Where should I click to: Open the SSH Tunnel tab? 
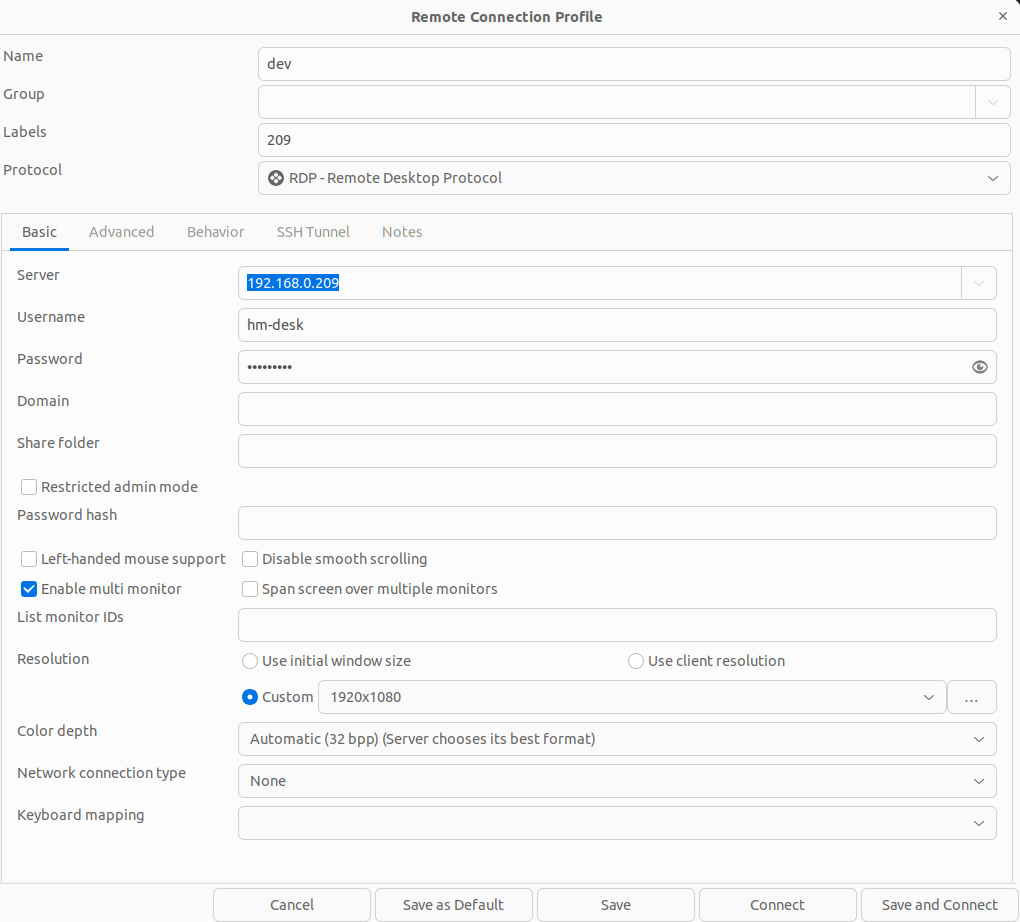click(x=313, y=232)
